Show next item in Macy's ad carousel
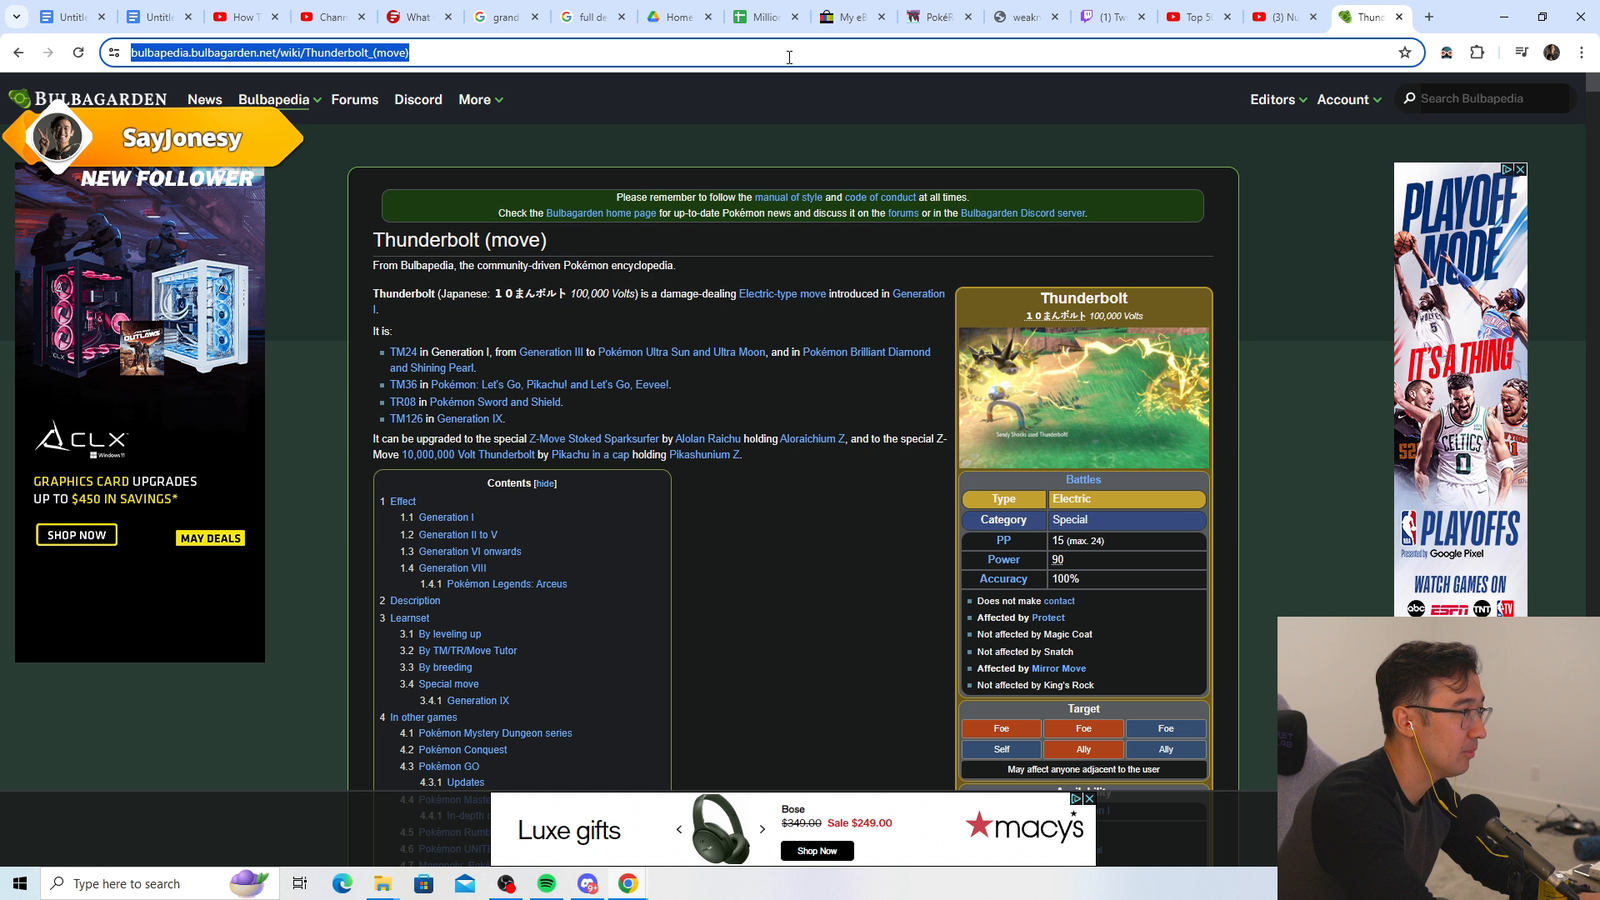Screen dimensions: 1600x900 (762, 829)
